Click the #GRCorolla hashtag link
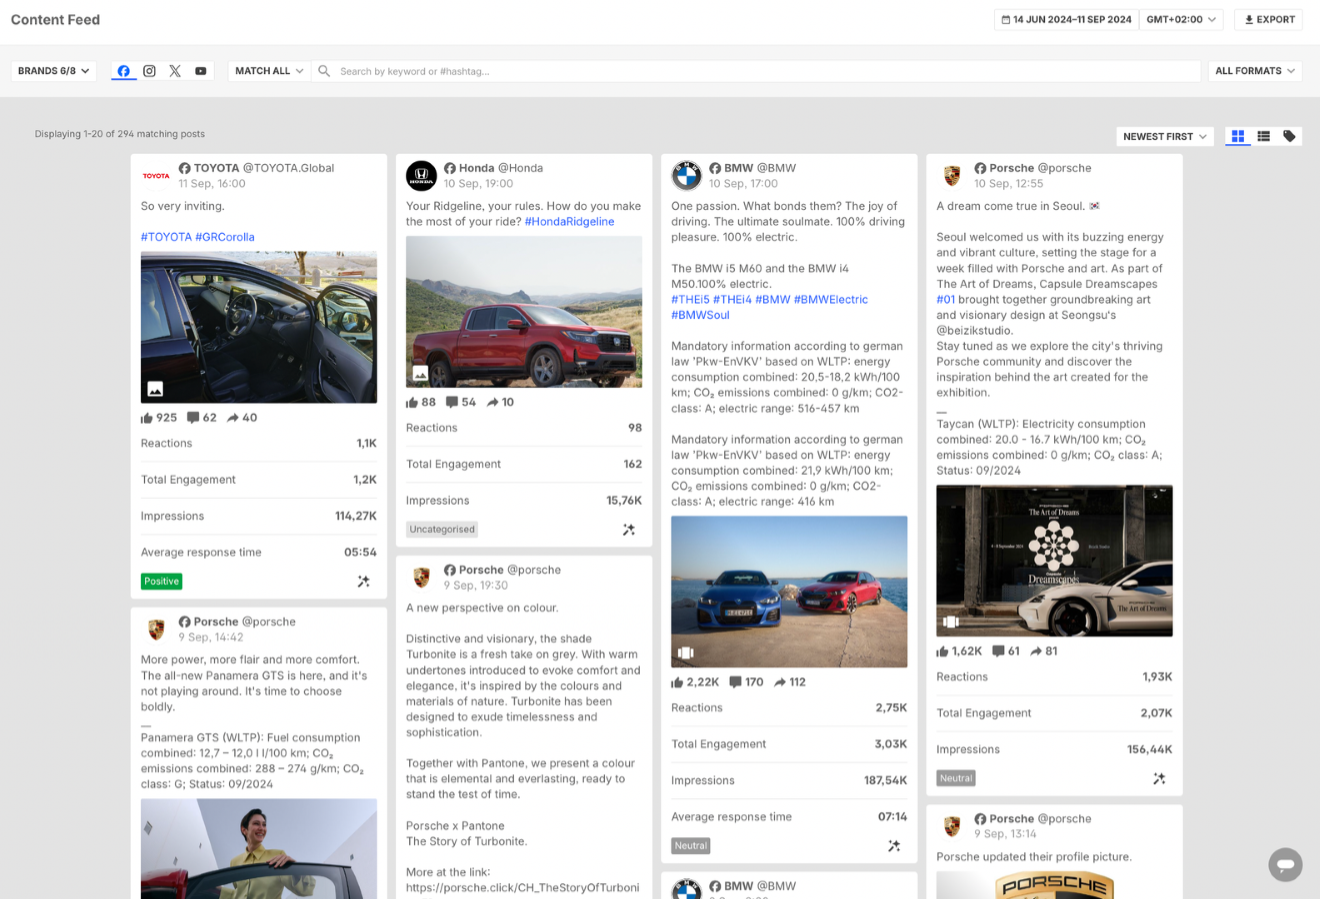Screen dimensions: 1320x899 click(x=225, y=237)
